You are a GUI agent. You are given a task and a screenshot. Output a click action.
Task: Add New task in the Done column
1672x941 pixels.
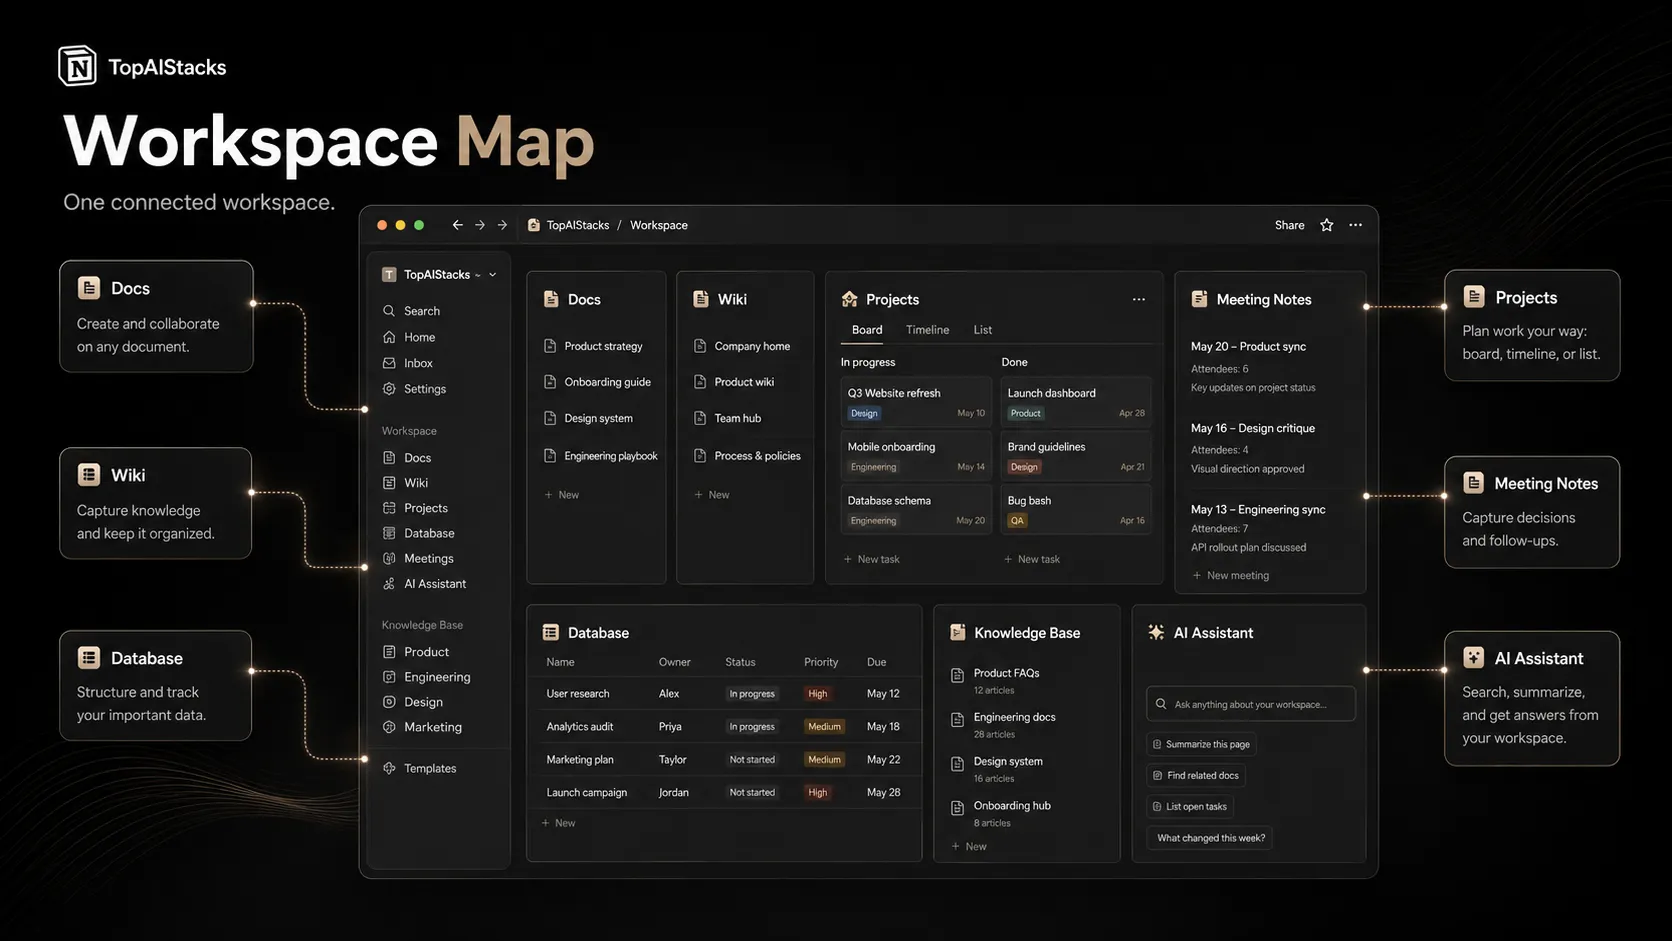pyautogui.click(x=1032, y=559)
